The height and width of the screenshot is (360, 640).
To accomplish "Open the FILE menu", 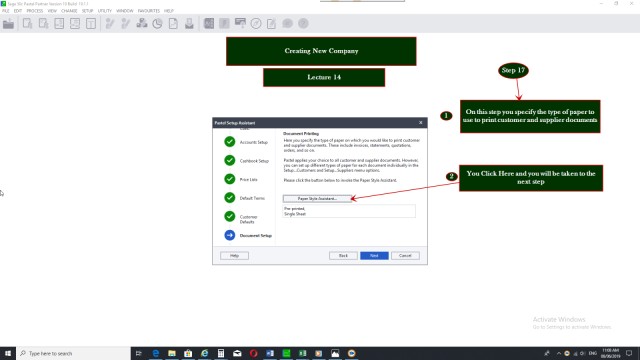I will [6, 11].
